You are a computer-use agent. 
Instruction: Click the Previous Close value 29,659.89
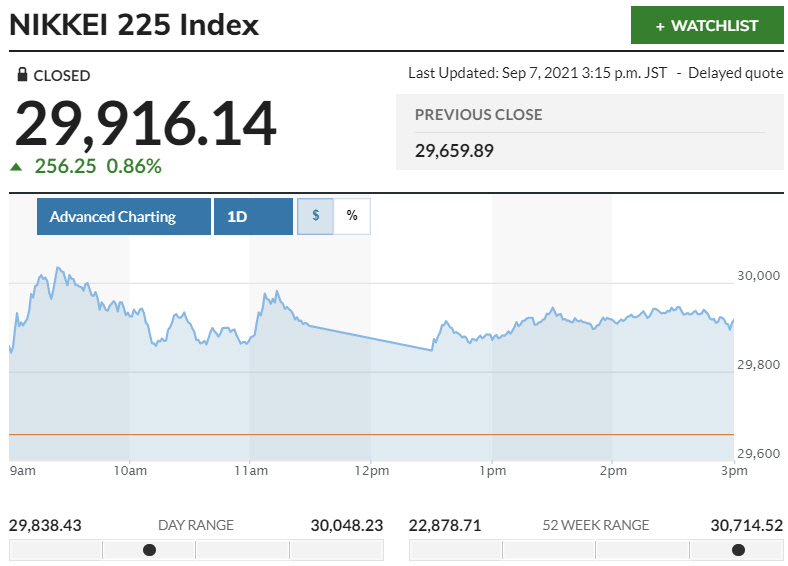[454, 151]
